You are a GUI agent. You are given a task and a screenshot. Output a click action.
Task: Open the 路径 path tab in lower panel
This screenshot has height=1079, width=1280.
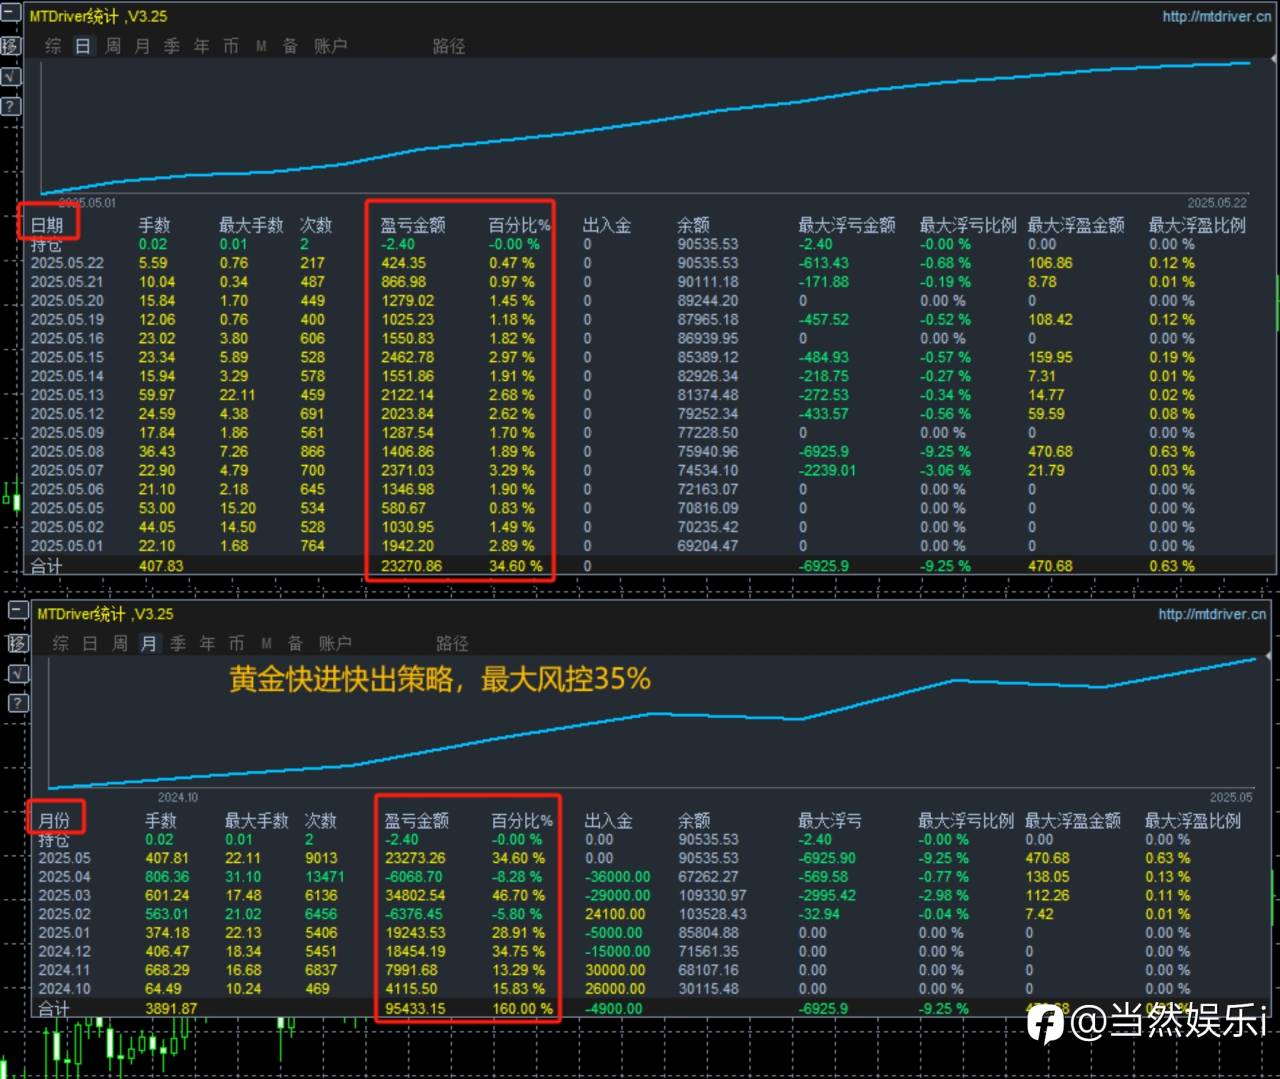pyautogui.click(x=452, y=643)
